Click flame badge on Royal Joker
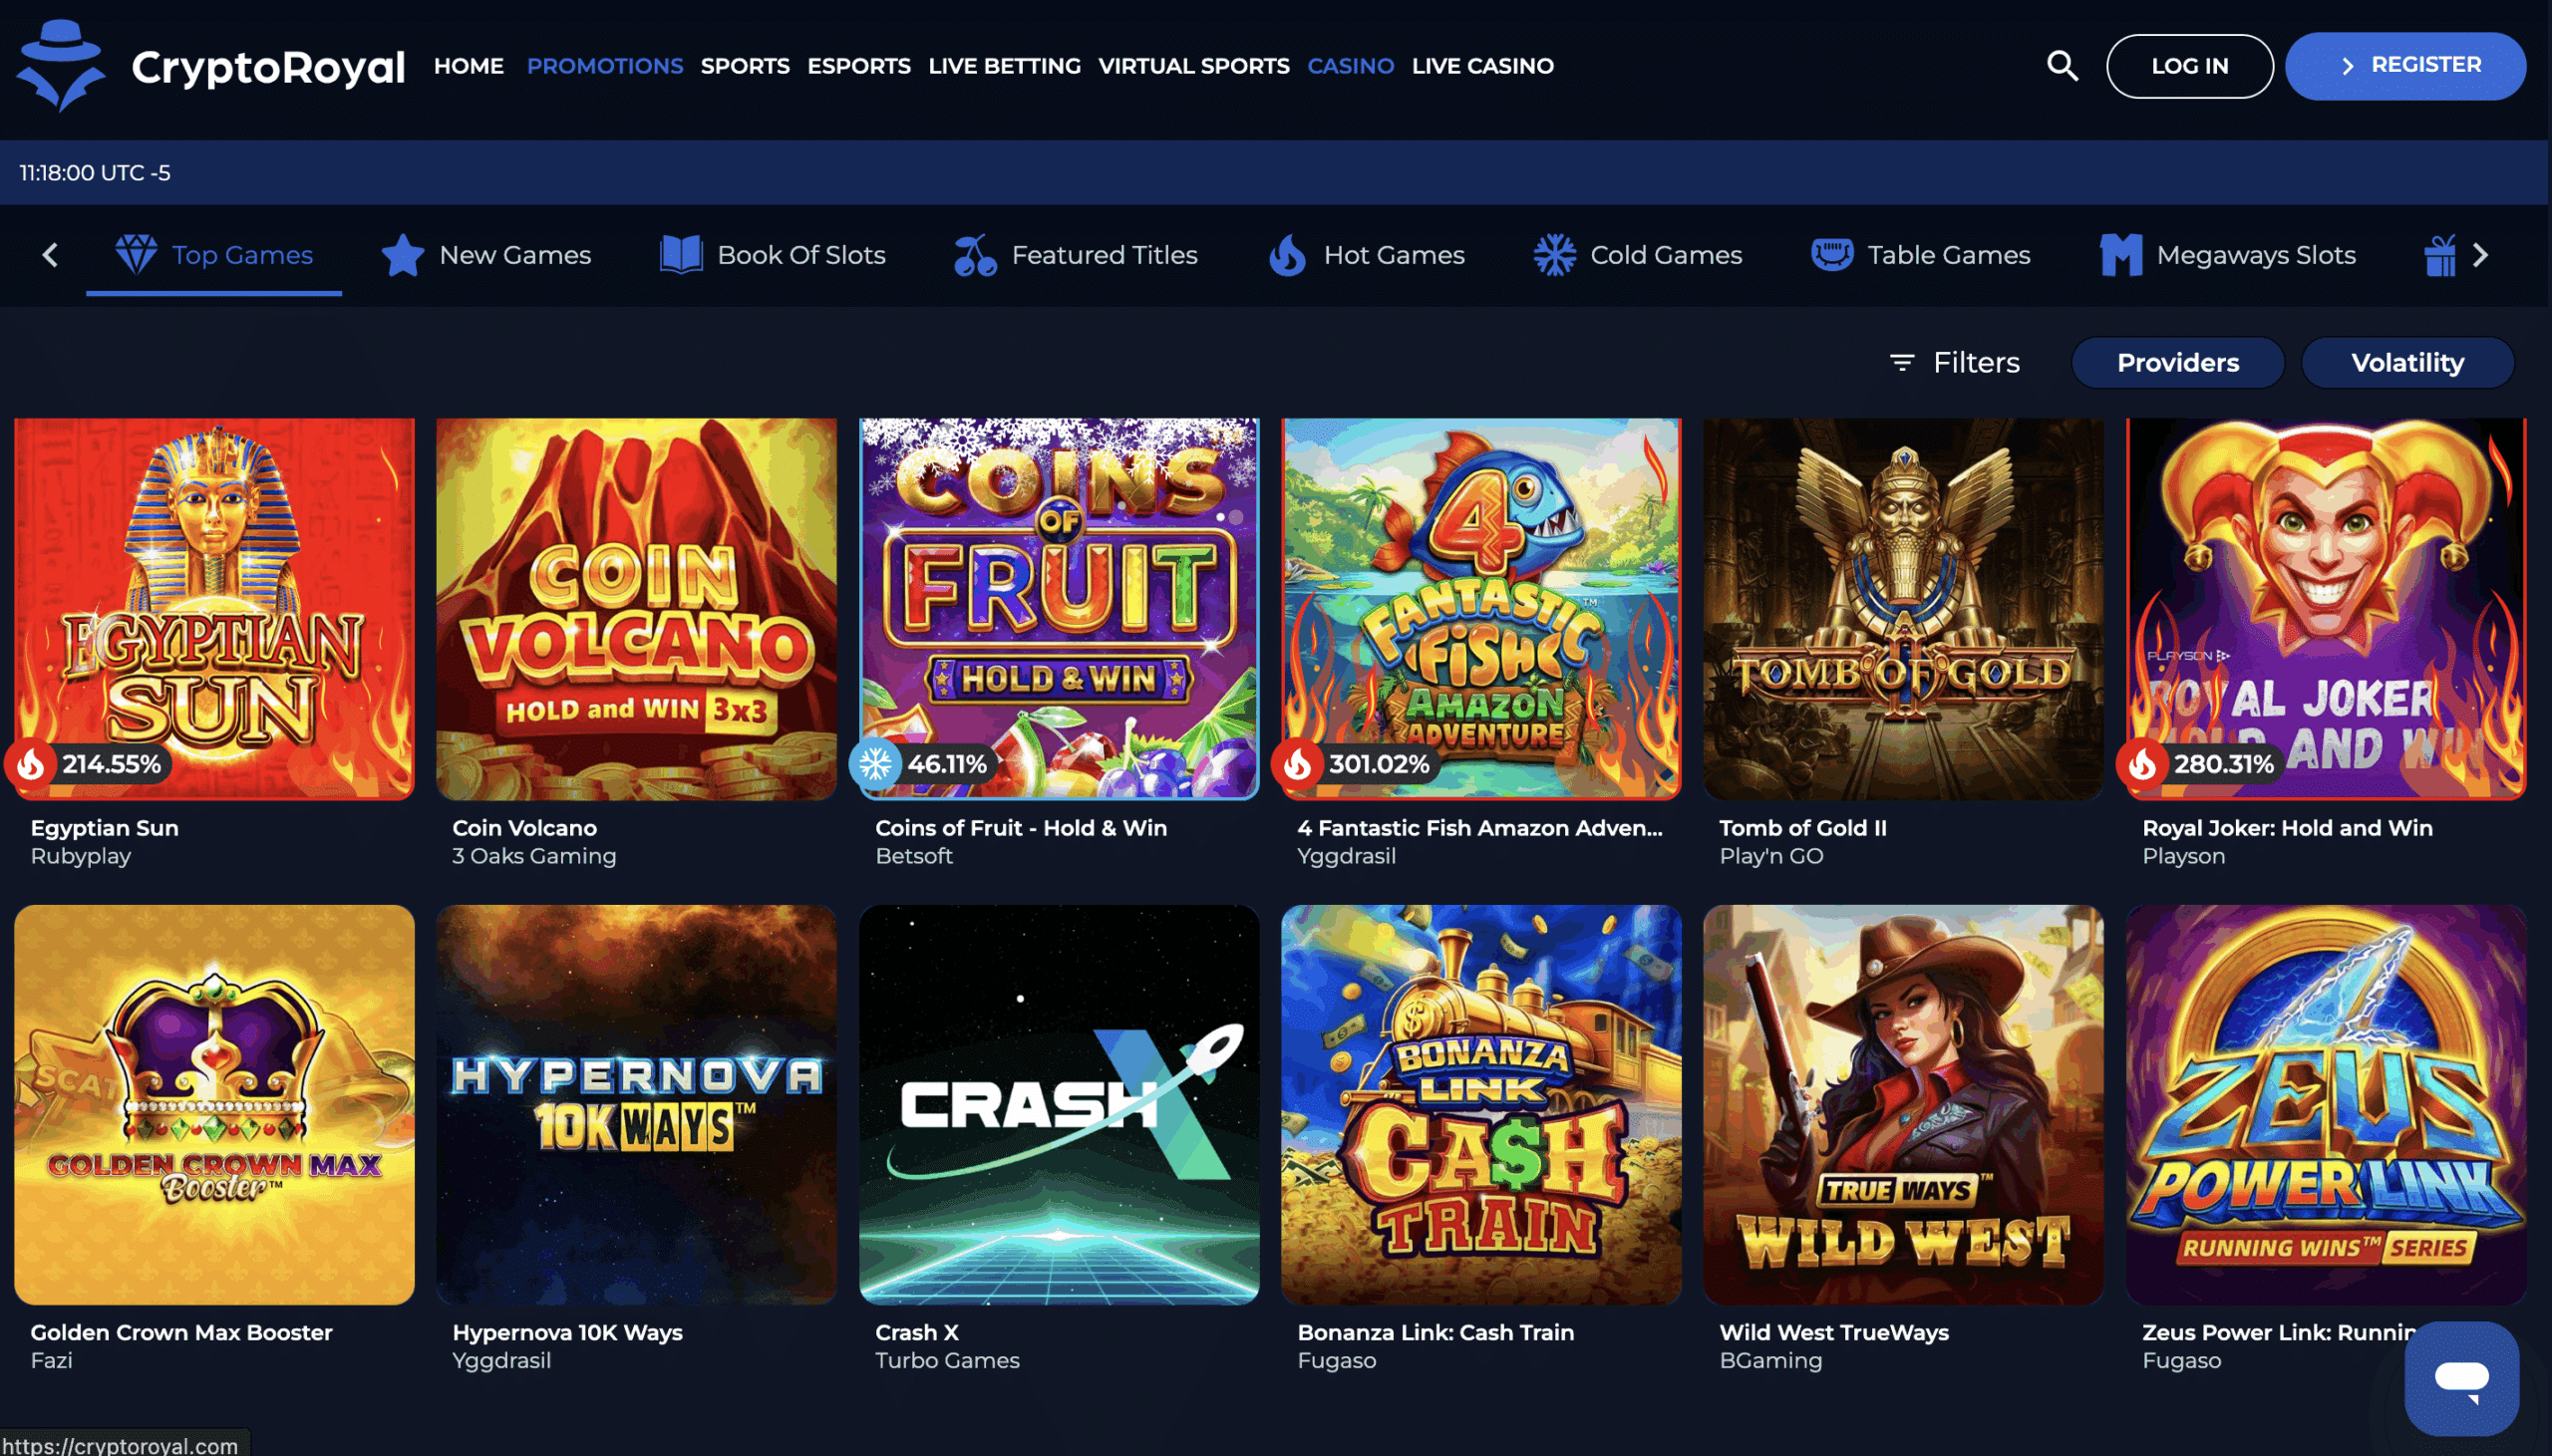This screenshot has width=2552, height=1456. point(2142,764)
